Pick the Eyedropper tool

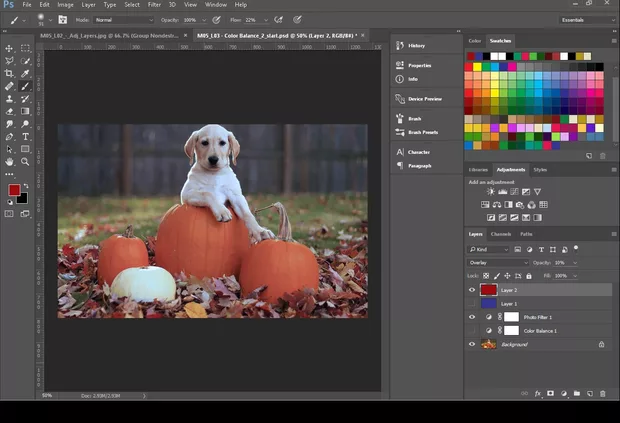click(x=25, y=73)
